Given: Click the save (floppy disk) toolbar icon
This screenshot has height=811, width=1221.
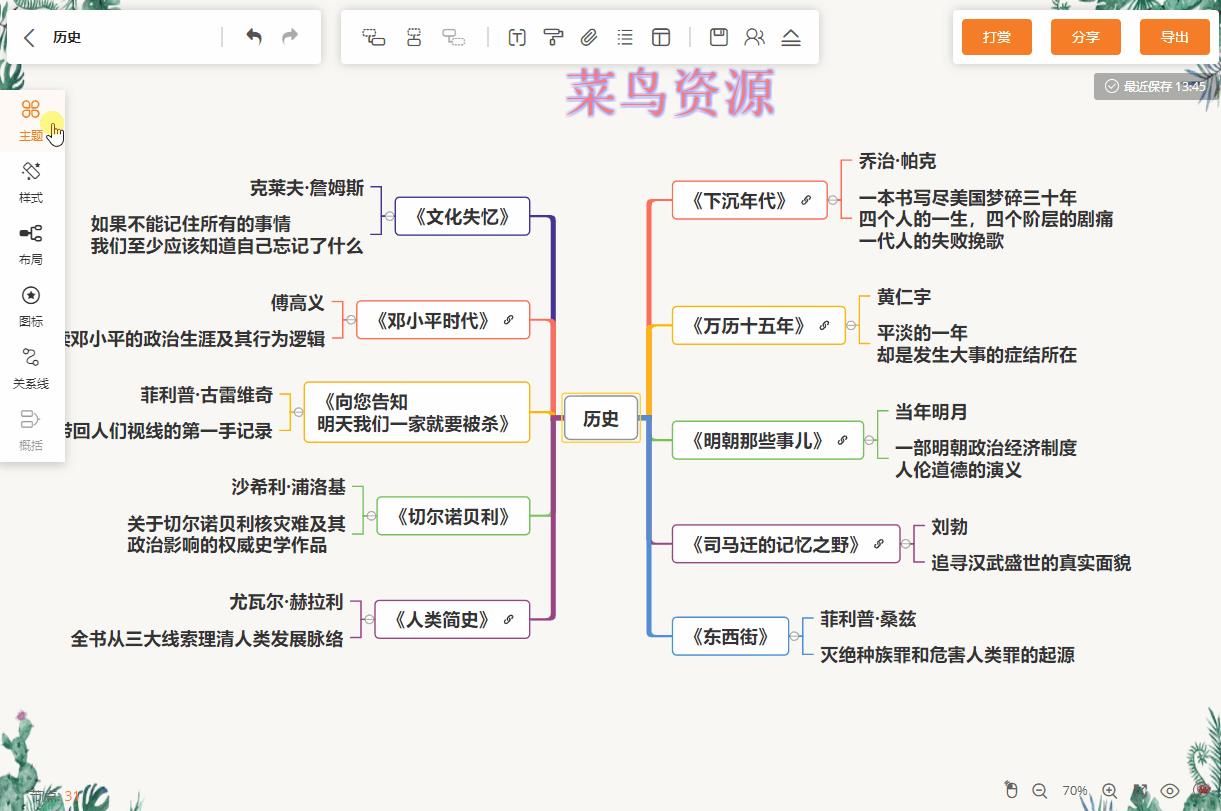Looking at the screenshot, I should [717, 37].
